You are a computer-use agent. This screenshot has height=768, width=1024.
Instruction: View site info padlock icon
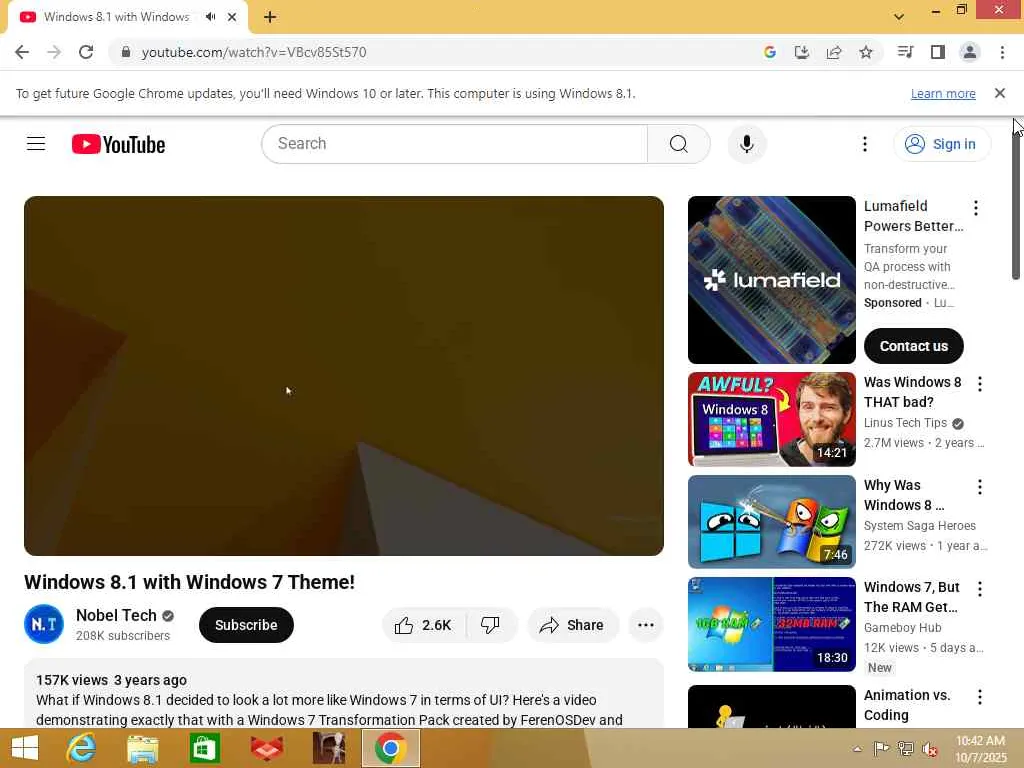[x=126, y=52]
